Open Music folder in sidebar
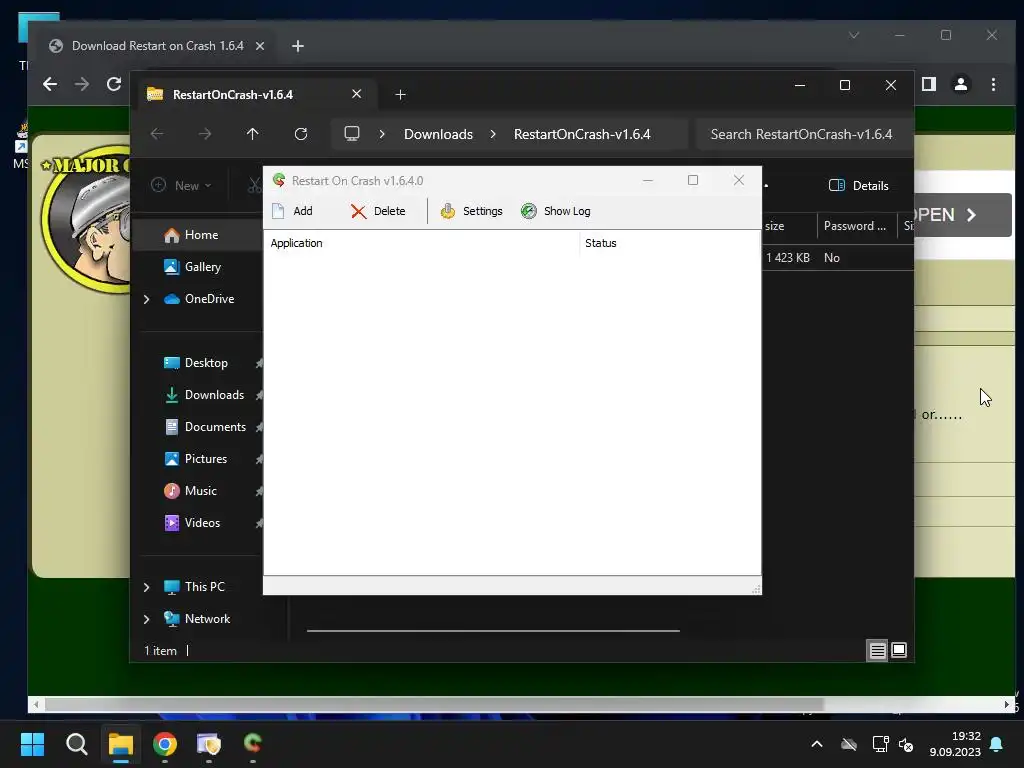The image size is (1024, 768). coord(191,490)
